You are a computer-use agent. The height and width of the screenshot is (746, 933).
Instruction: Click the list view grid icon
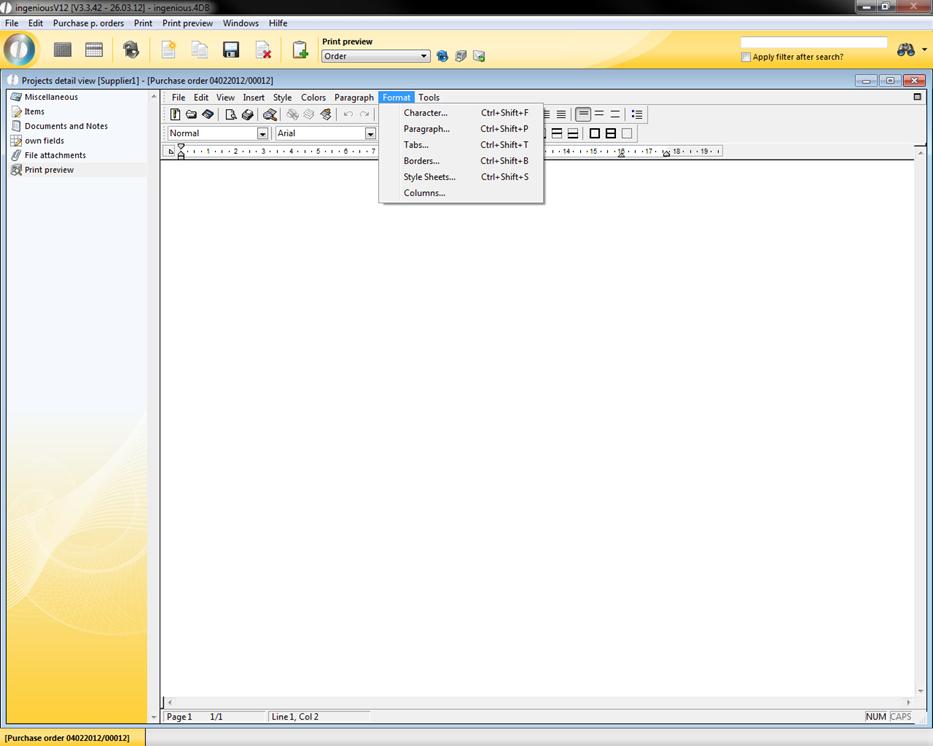tap(63, 50)
